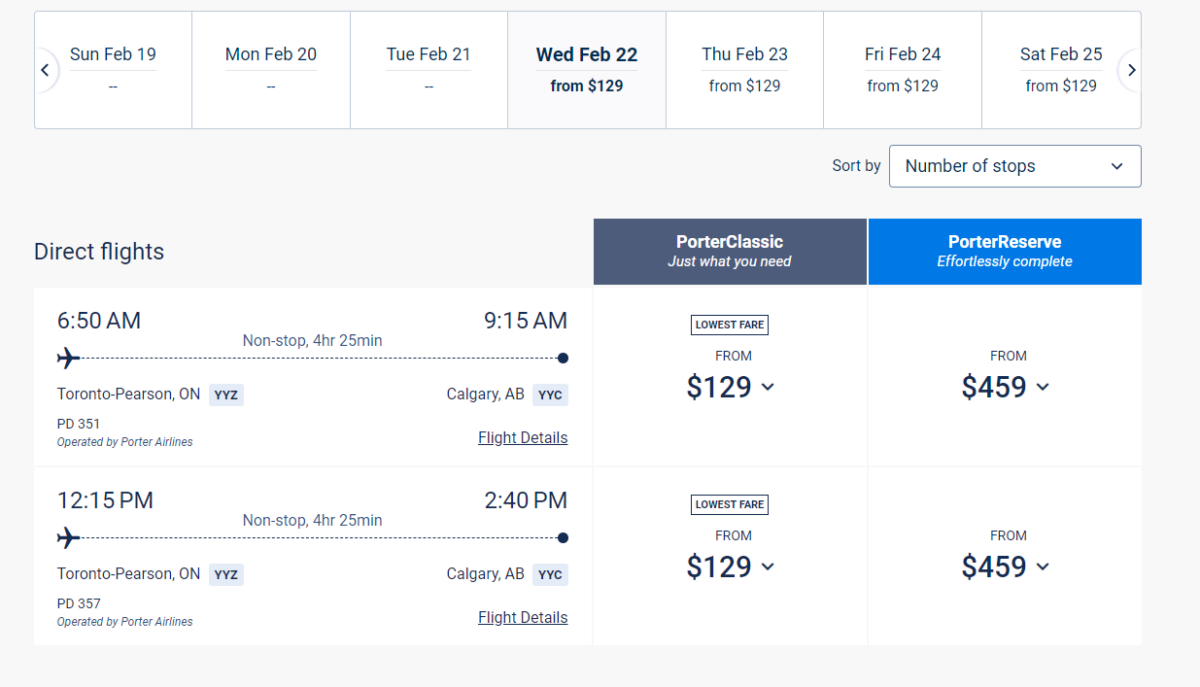Expand the $459 PorterReserve fare for 12:15 PM flight
This screenshot has height=687, width=1200.
pos(1006,567)
